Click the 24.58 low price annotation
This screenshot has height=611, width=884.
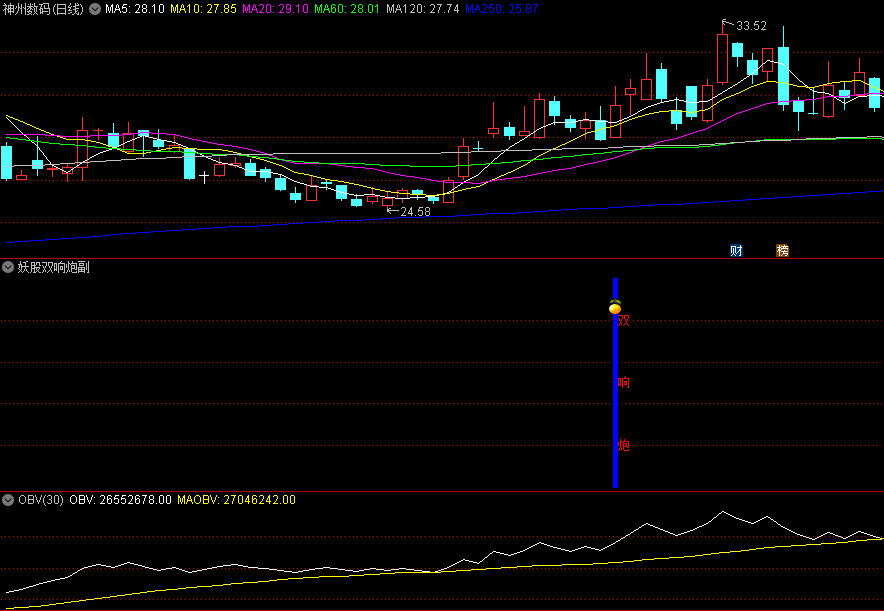pos(416,212)
